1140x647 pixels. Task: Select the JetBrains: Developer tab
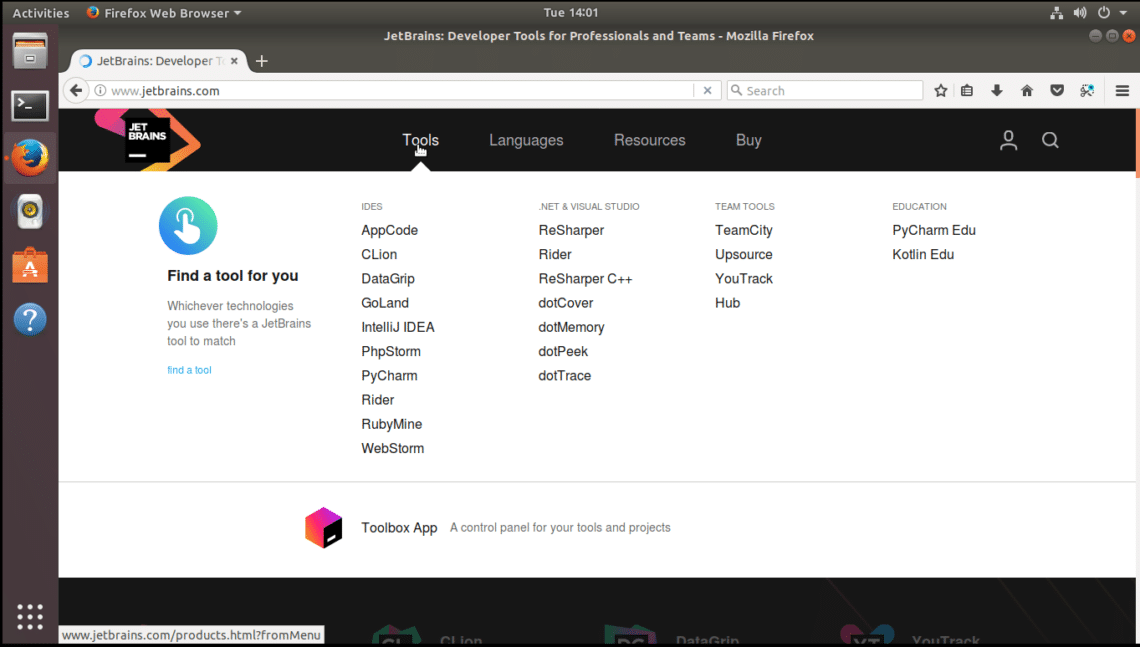pyautogui.click(x=159, y=61)
